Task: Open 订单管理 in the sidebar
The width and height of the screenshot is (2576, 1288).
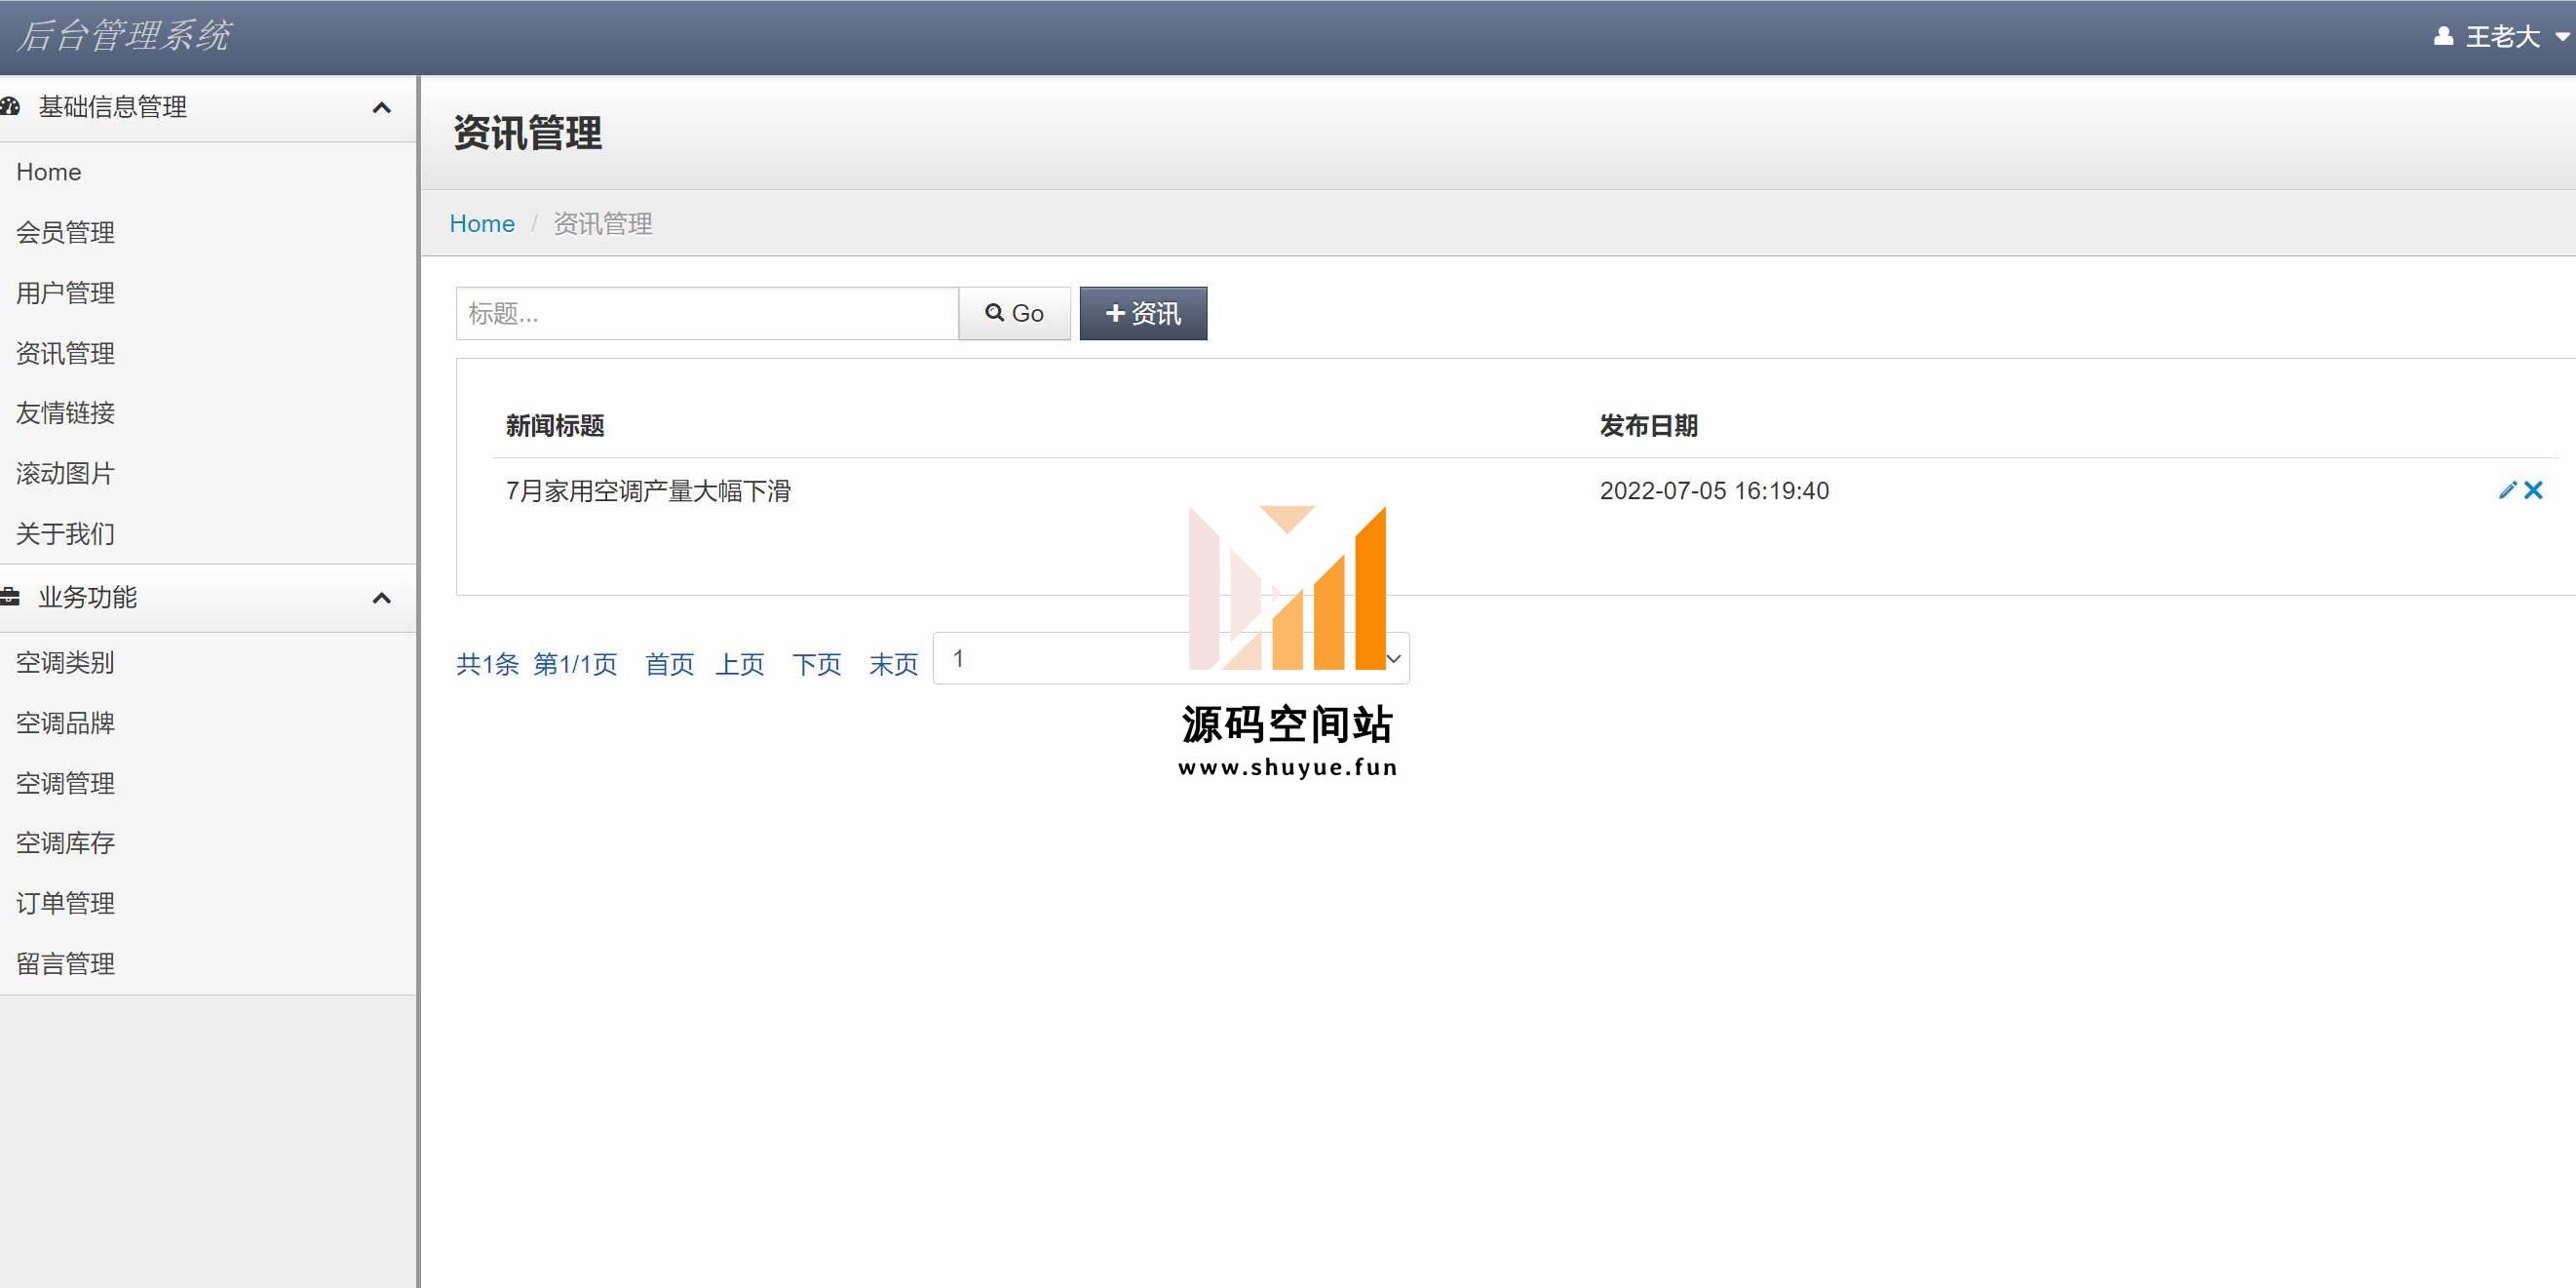Action: 65,903
